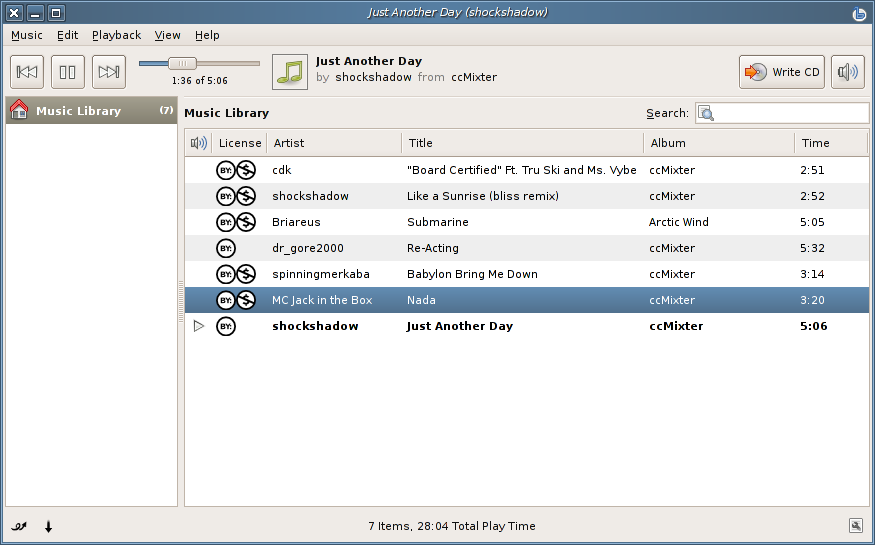Click the '7 Items, 28:04 Total Play Time' status
Image resolution: width=875 pixels, height=545 pixels.
451,526
